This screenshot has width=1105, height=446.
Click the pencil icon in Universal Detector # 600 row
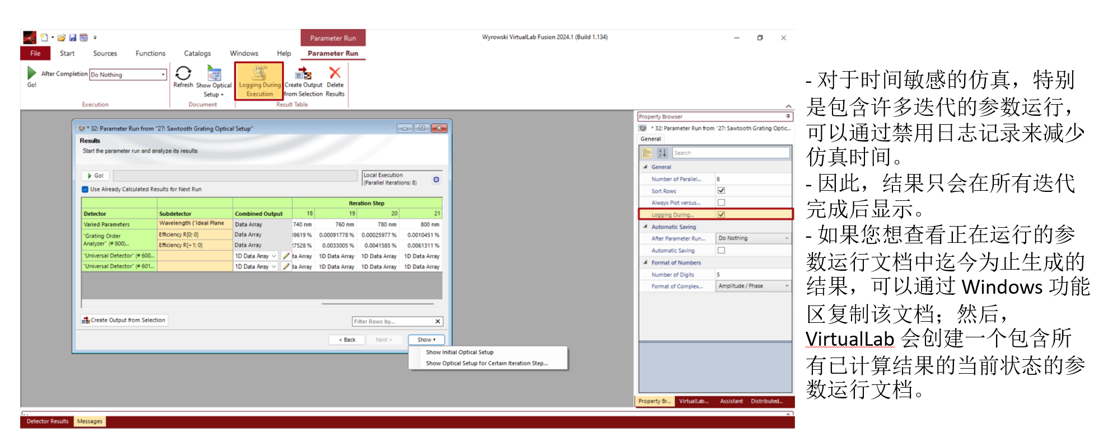[x=286, y=256]
